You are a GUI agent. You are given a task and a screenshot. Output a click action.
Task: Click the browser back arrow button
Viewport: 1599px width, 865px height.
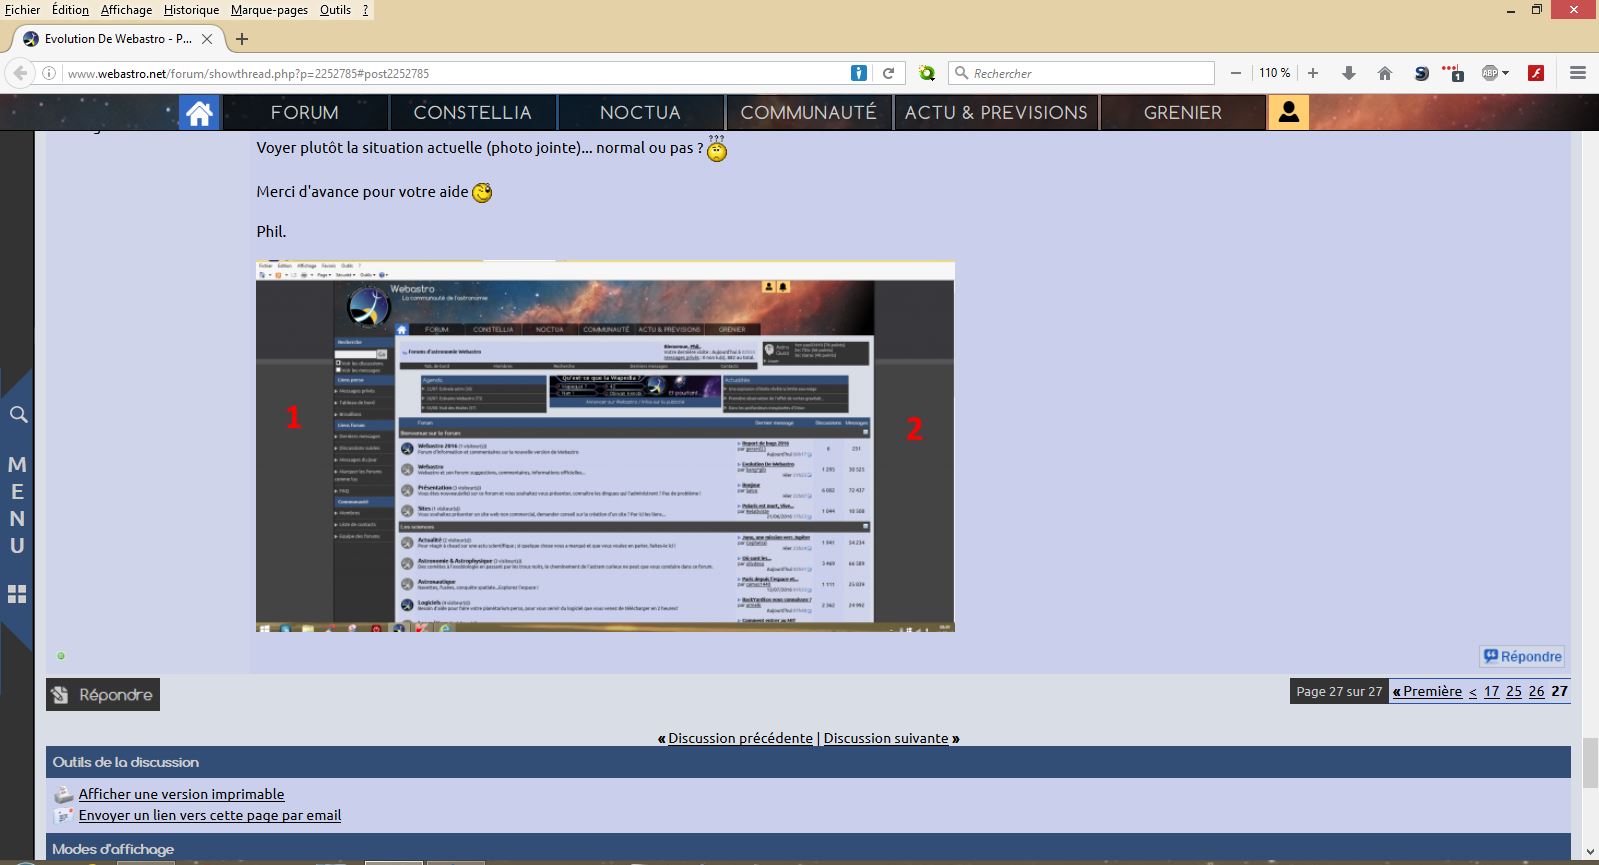(19, 73)
